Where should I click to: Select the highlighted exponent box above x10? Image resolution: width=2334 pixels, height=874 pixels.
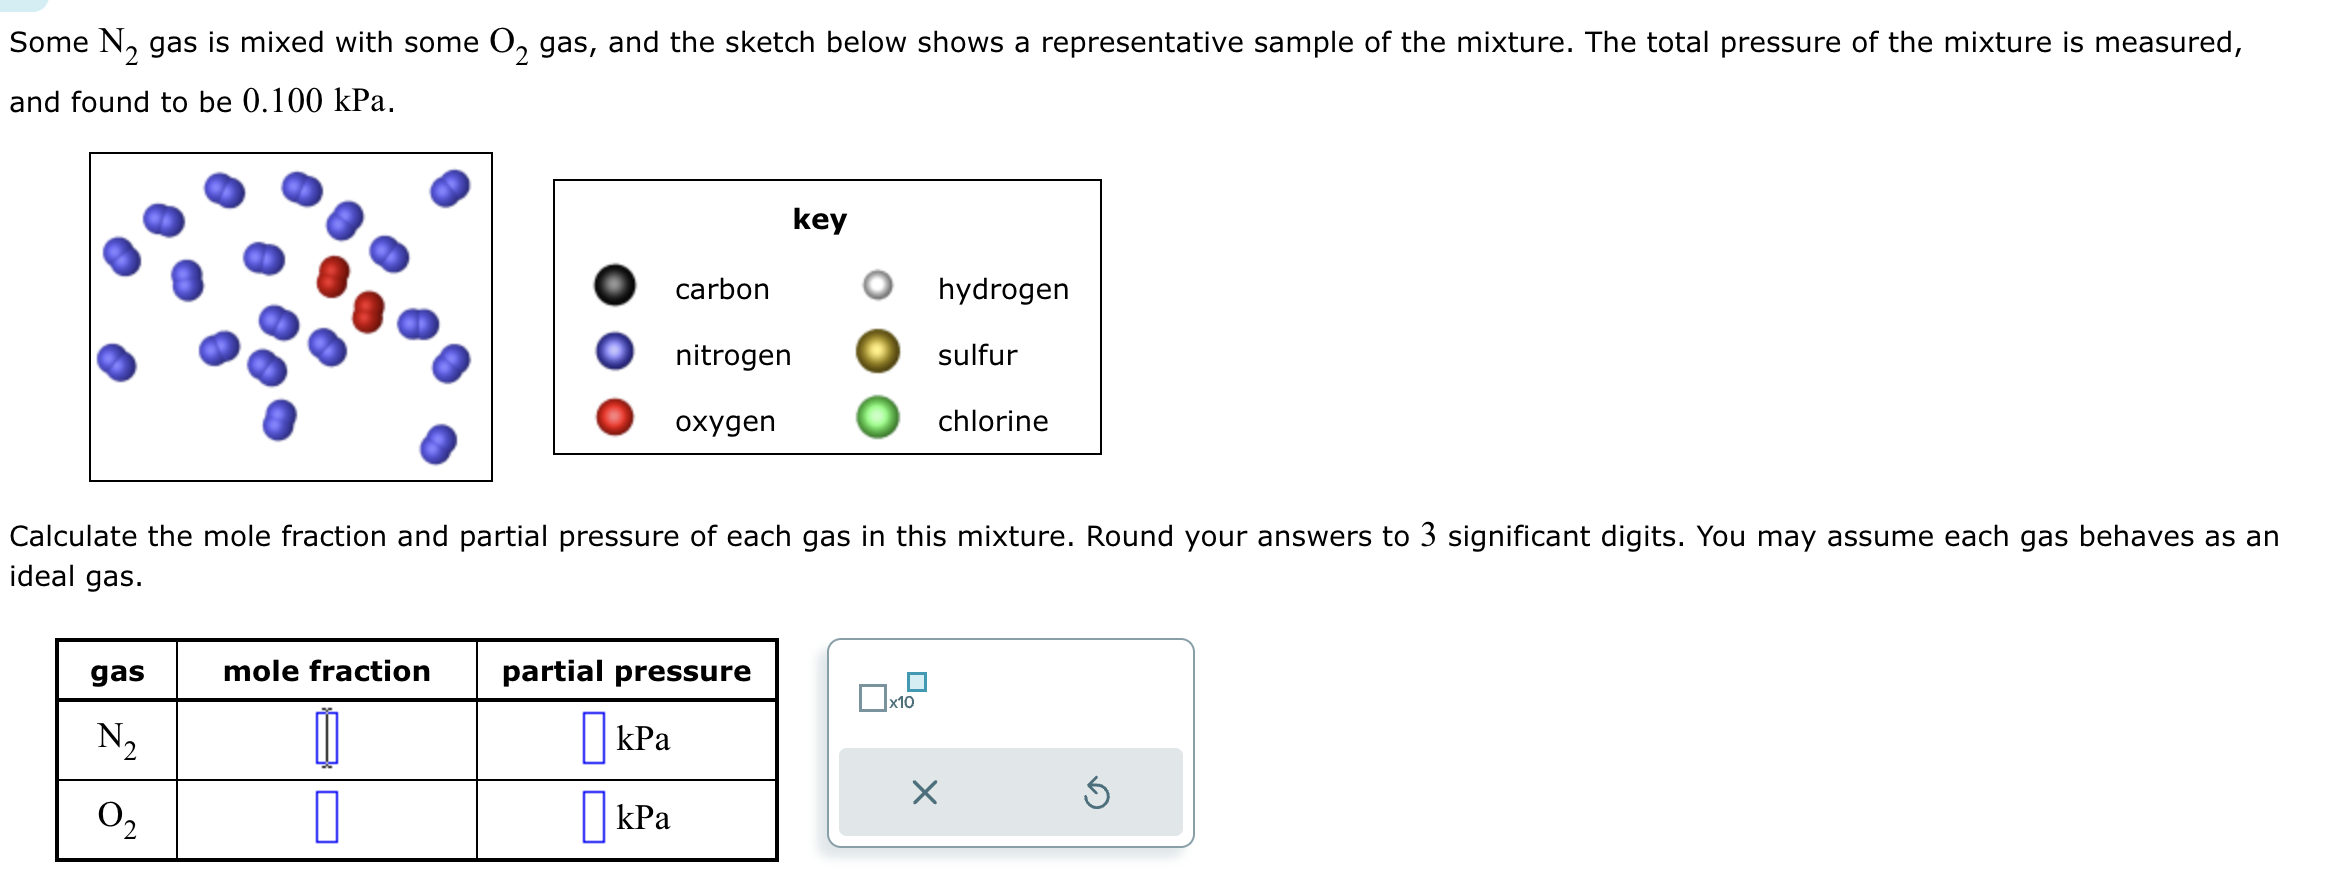[916, 681]
